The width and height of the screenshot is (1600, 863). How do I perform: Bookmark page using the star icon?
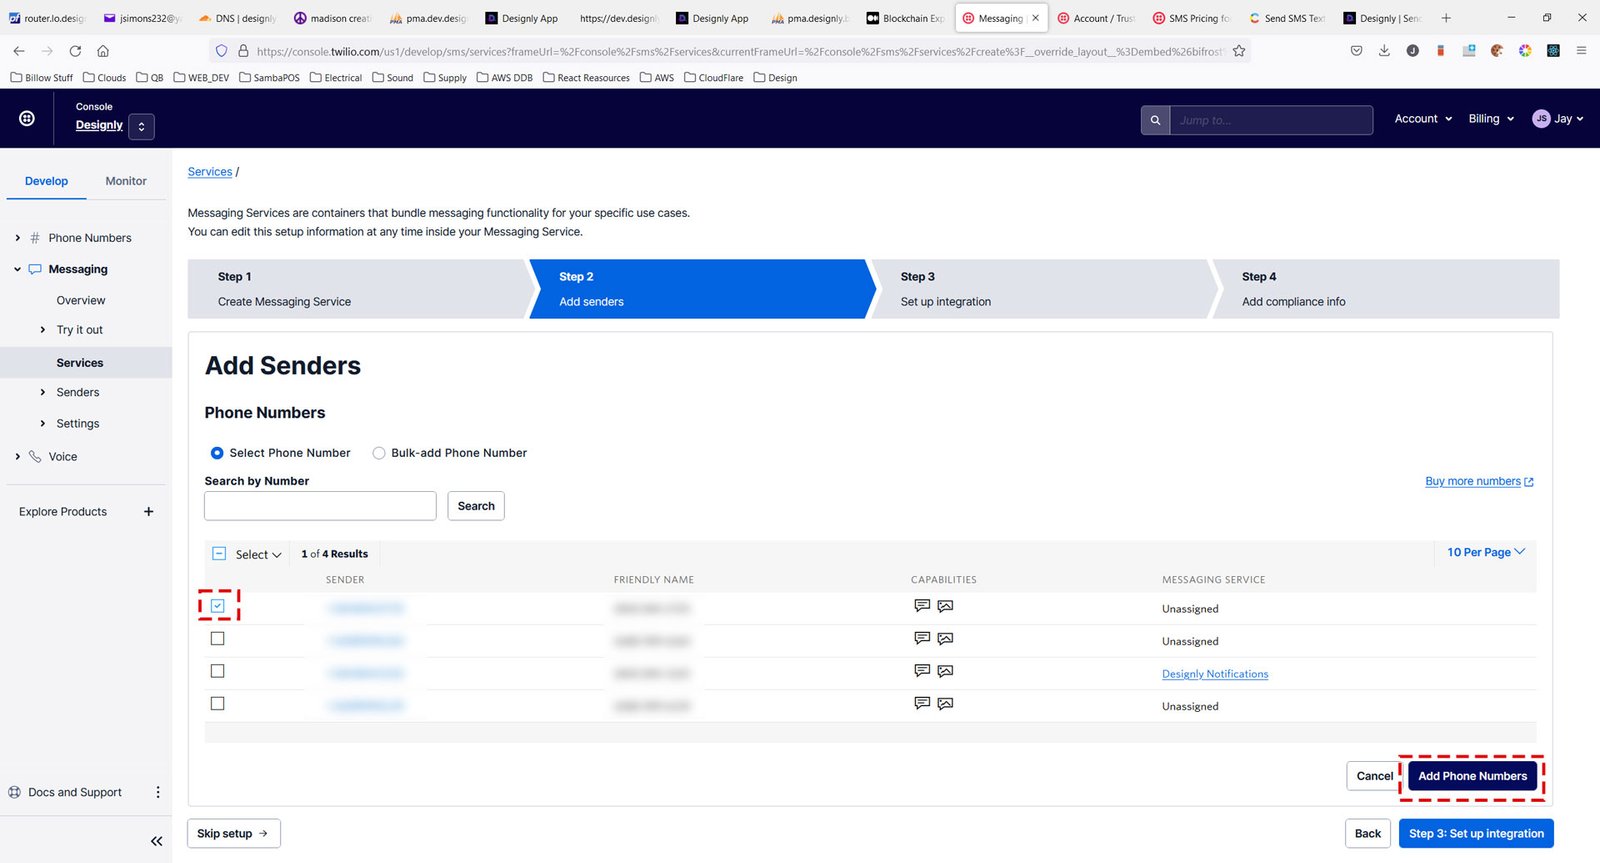click(1239, 51)
